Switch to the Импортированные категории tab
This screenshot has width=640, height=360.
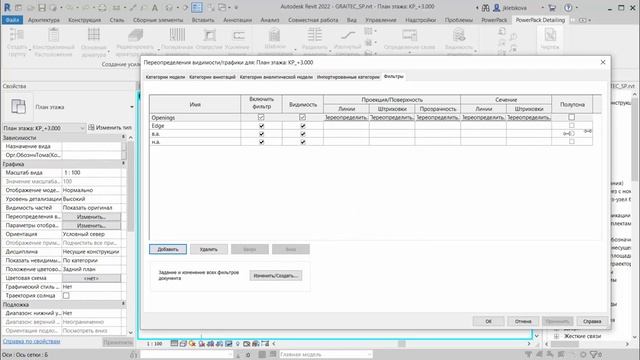coord(348,77)
